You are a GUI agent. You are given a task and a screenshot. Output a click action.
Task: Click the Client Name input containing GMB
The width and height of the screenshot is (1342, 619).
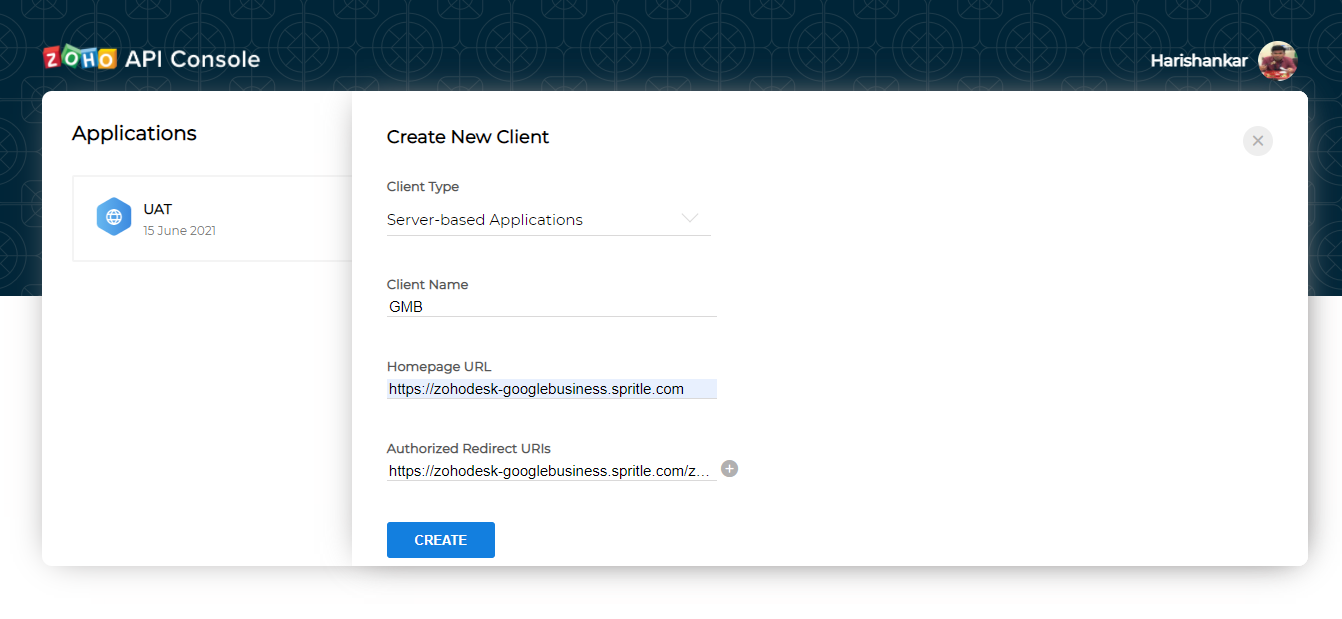tap(552, 307)
